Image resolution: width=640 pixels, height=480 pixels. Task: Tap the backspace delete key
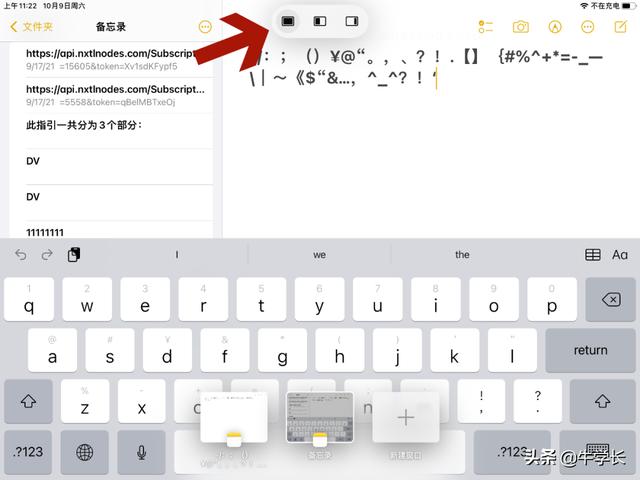611,300
